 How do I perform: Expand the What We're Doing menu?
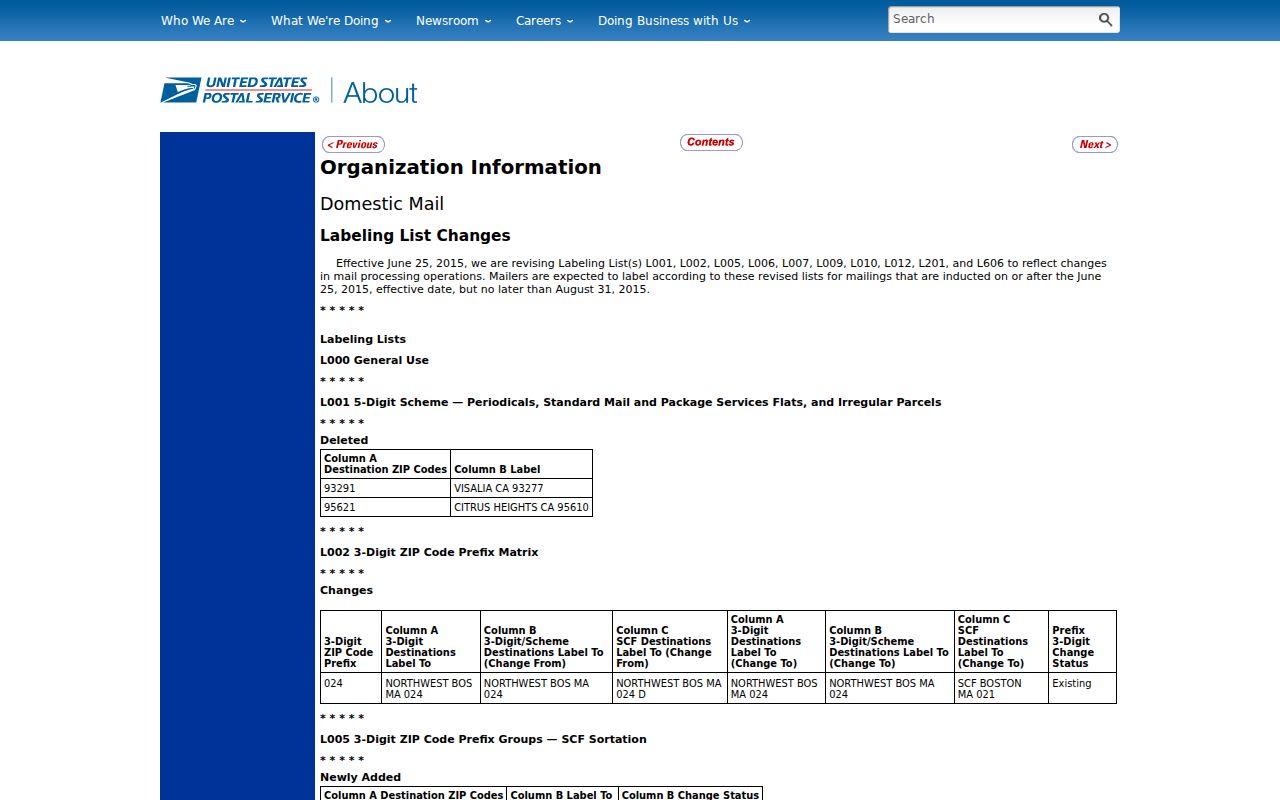coord(331,20)
